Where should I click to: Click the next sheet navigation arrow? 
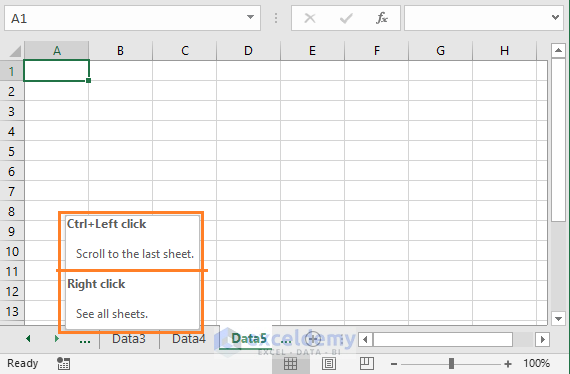coord(56,339)
